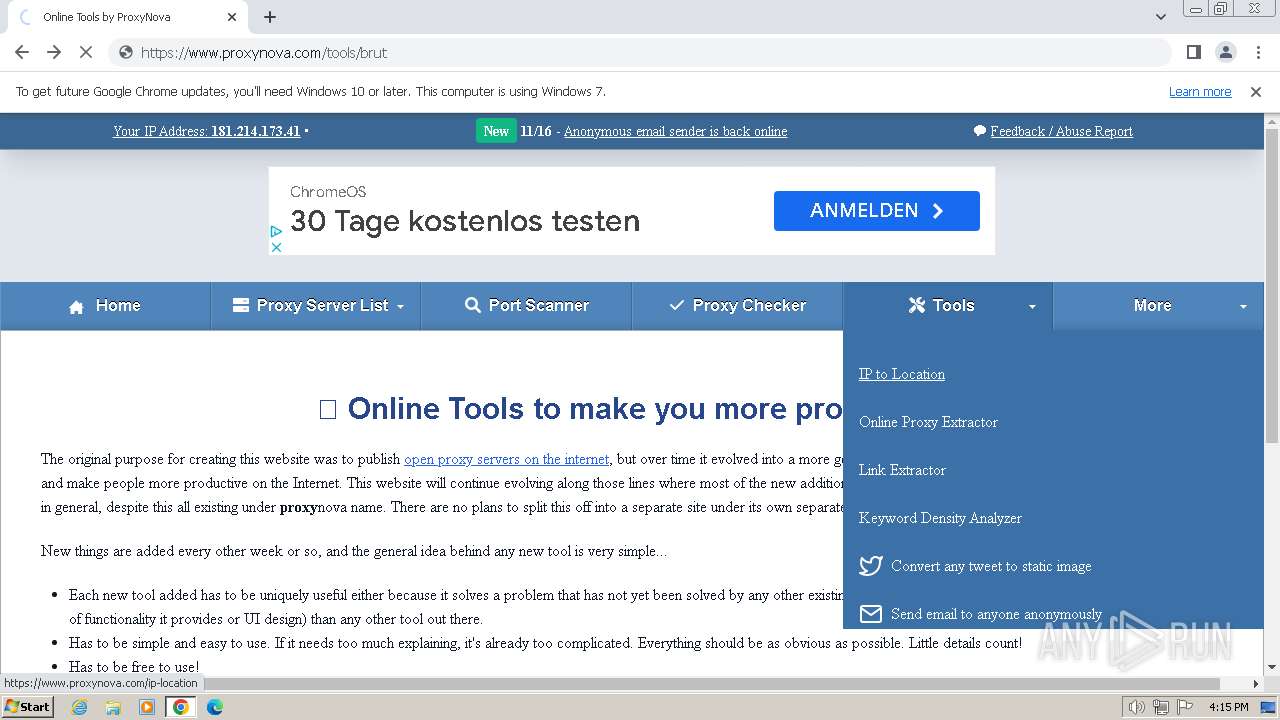The width and height of the screenshot is (1280, 720).
Task: Expand the More menu dropdown arrow
Action: point(1243,307)
